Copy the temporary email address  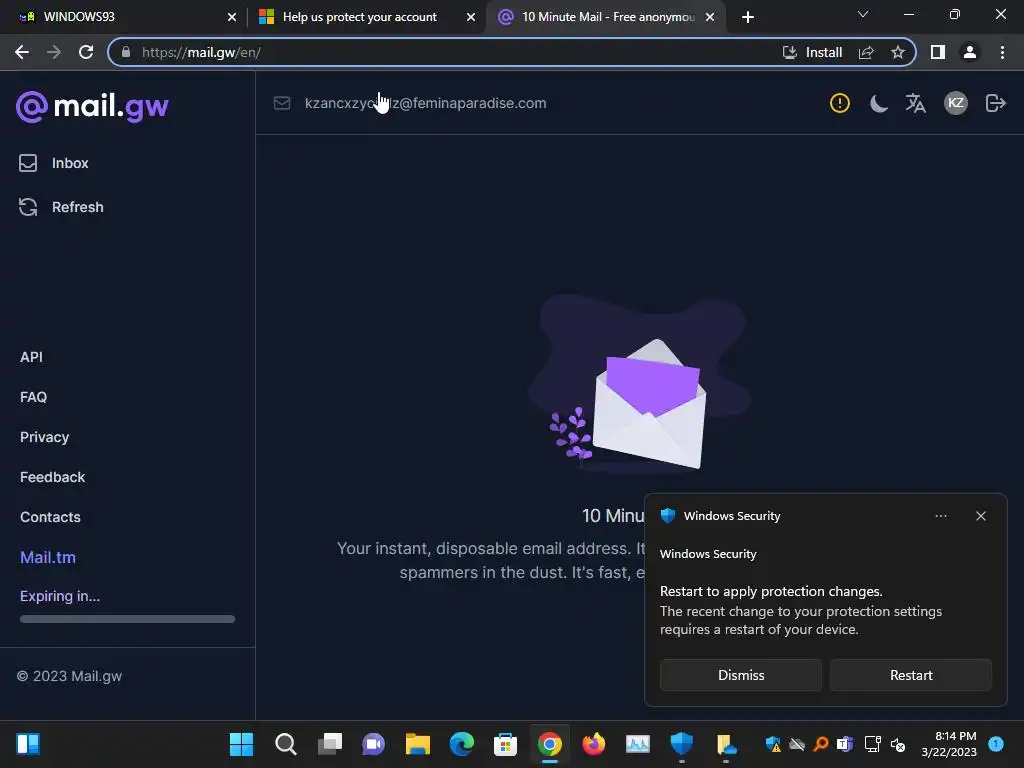point(425,103)
